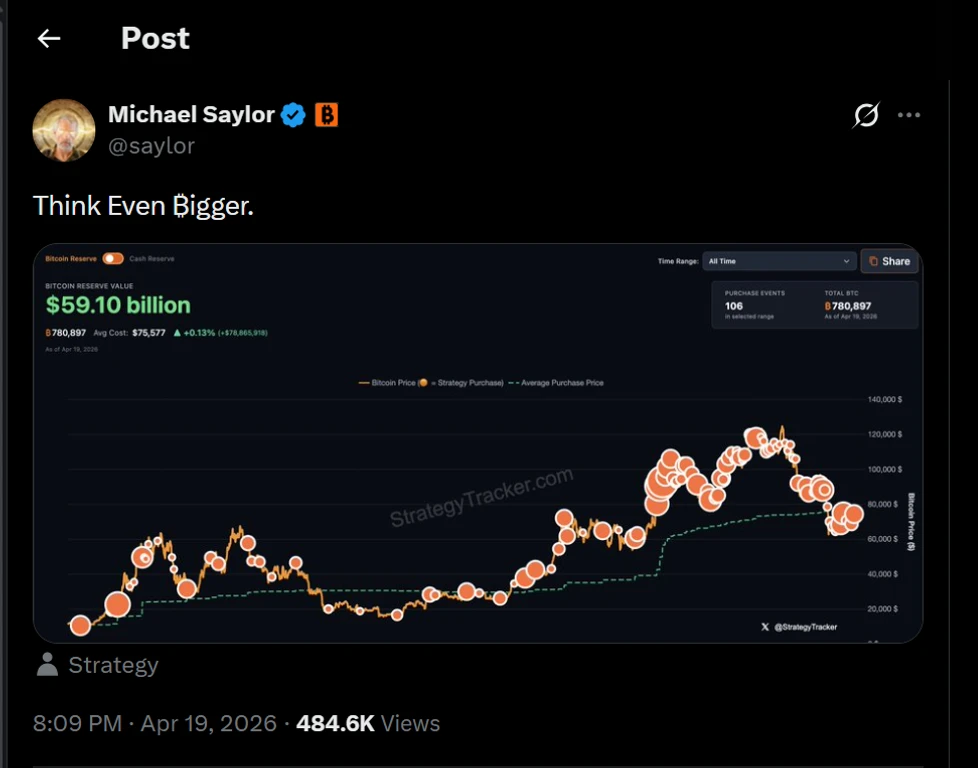Open the Strategy tagged account link
The width and height of the screenshot is (978, 768).
click(x=114, y=665)
